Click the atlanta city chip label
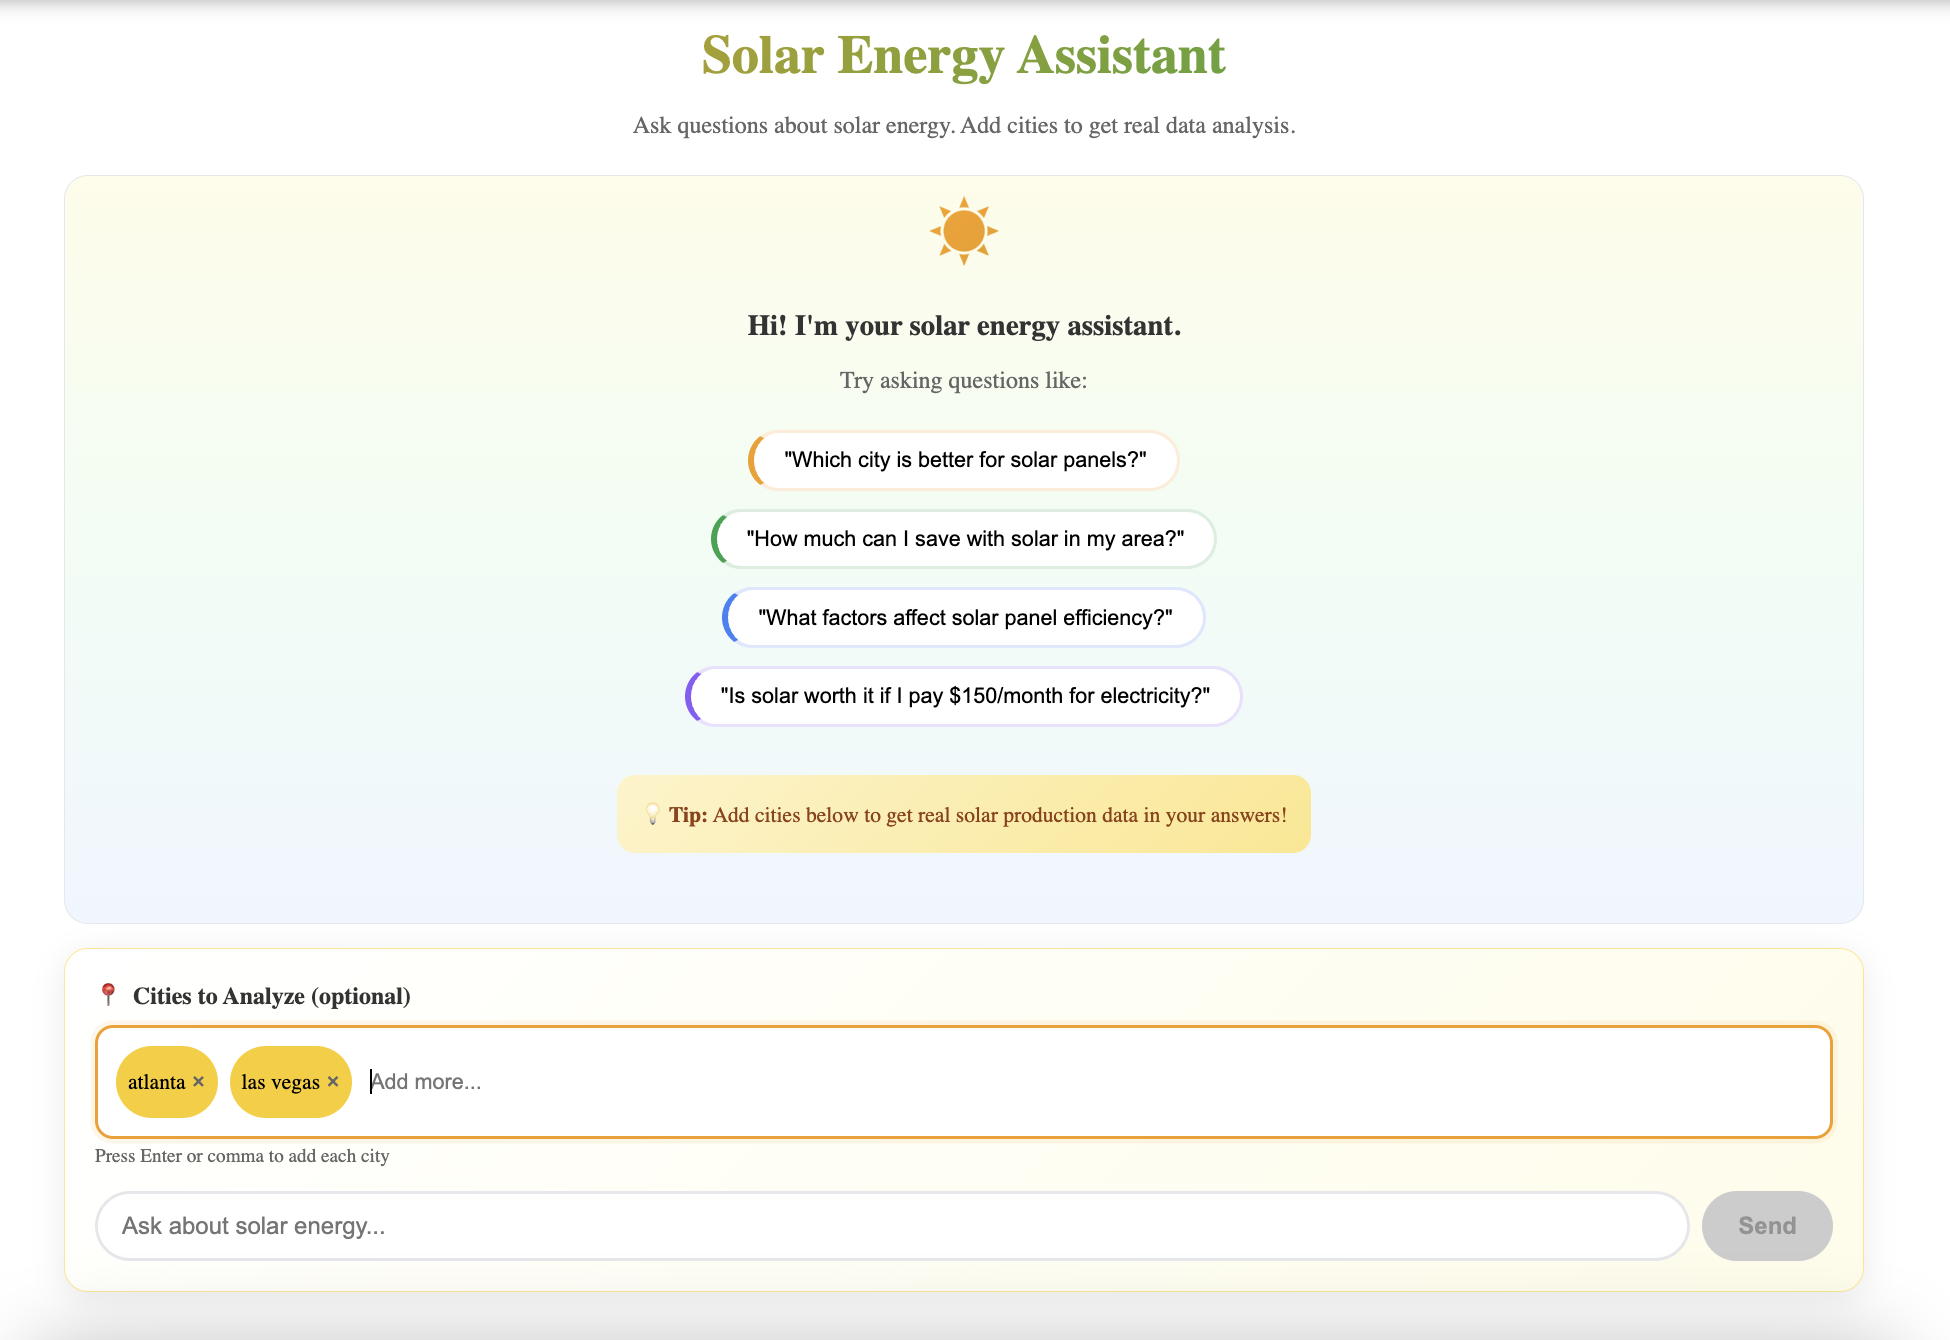The width and height of the screenshot is (1950, 1340). (x=156, y=1082)
